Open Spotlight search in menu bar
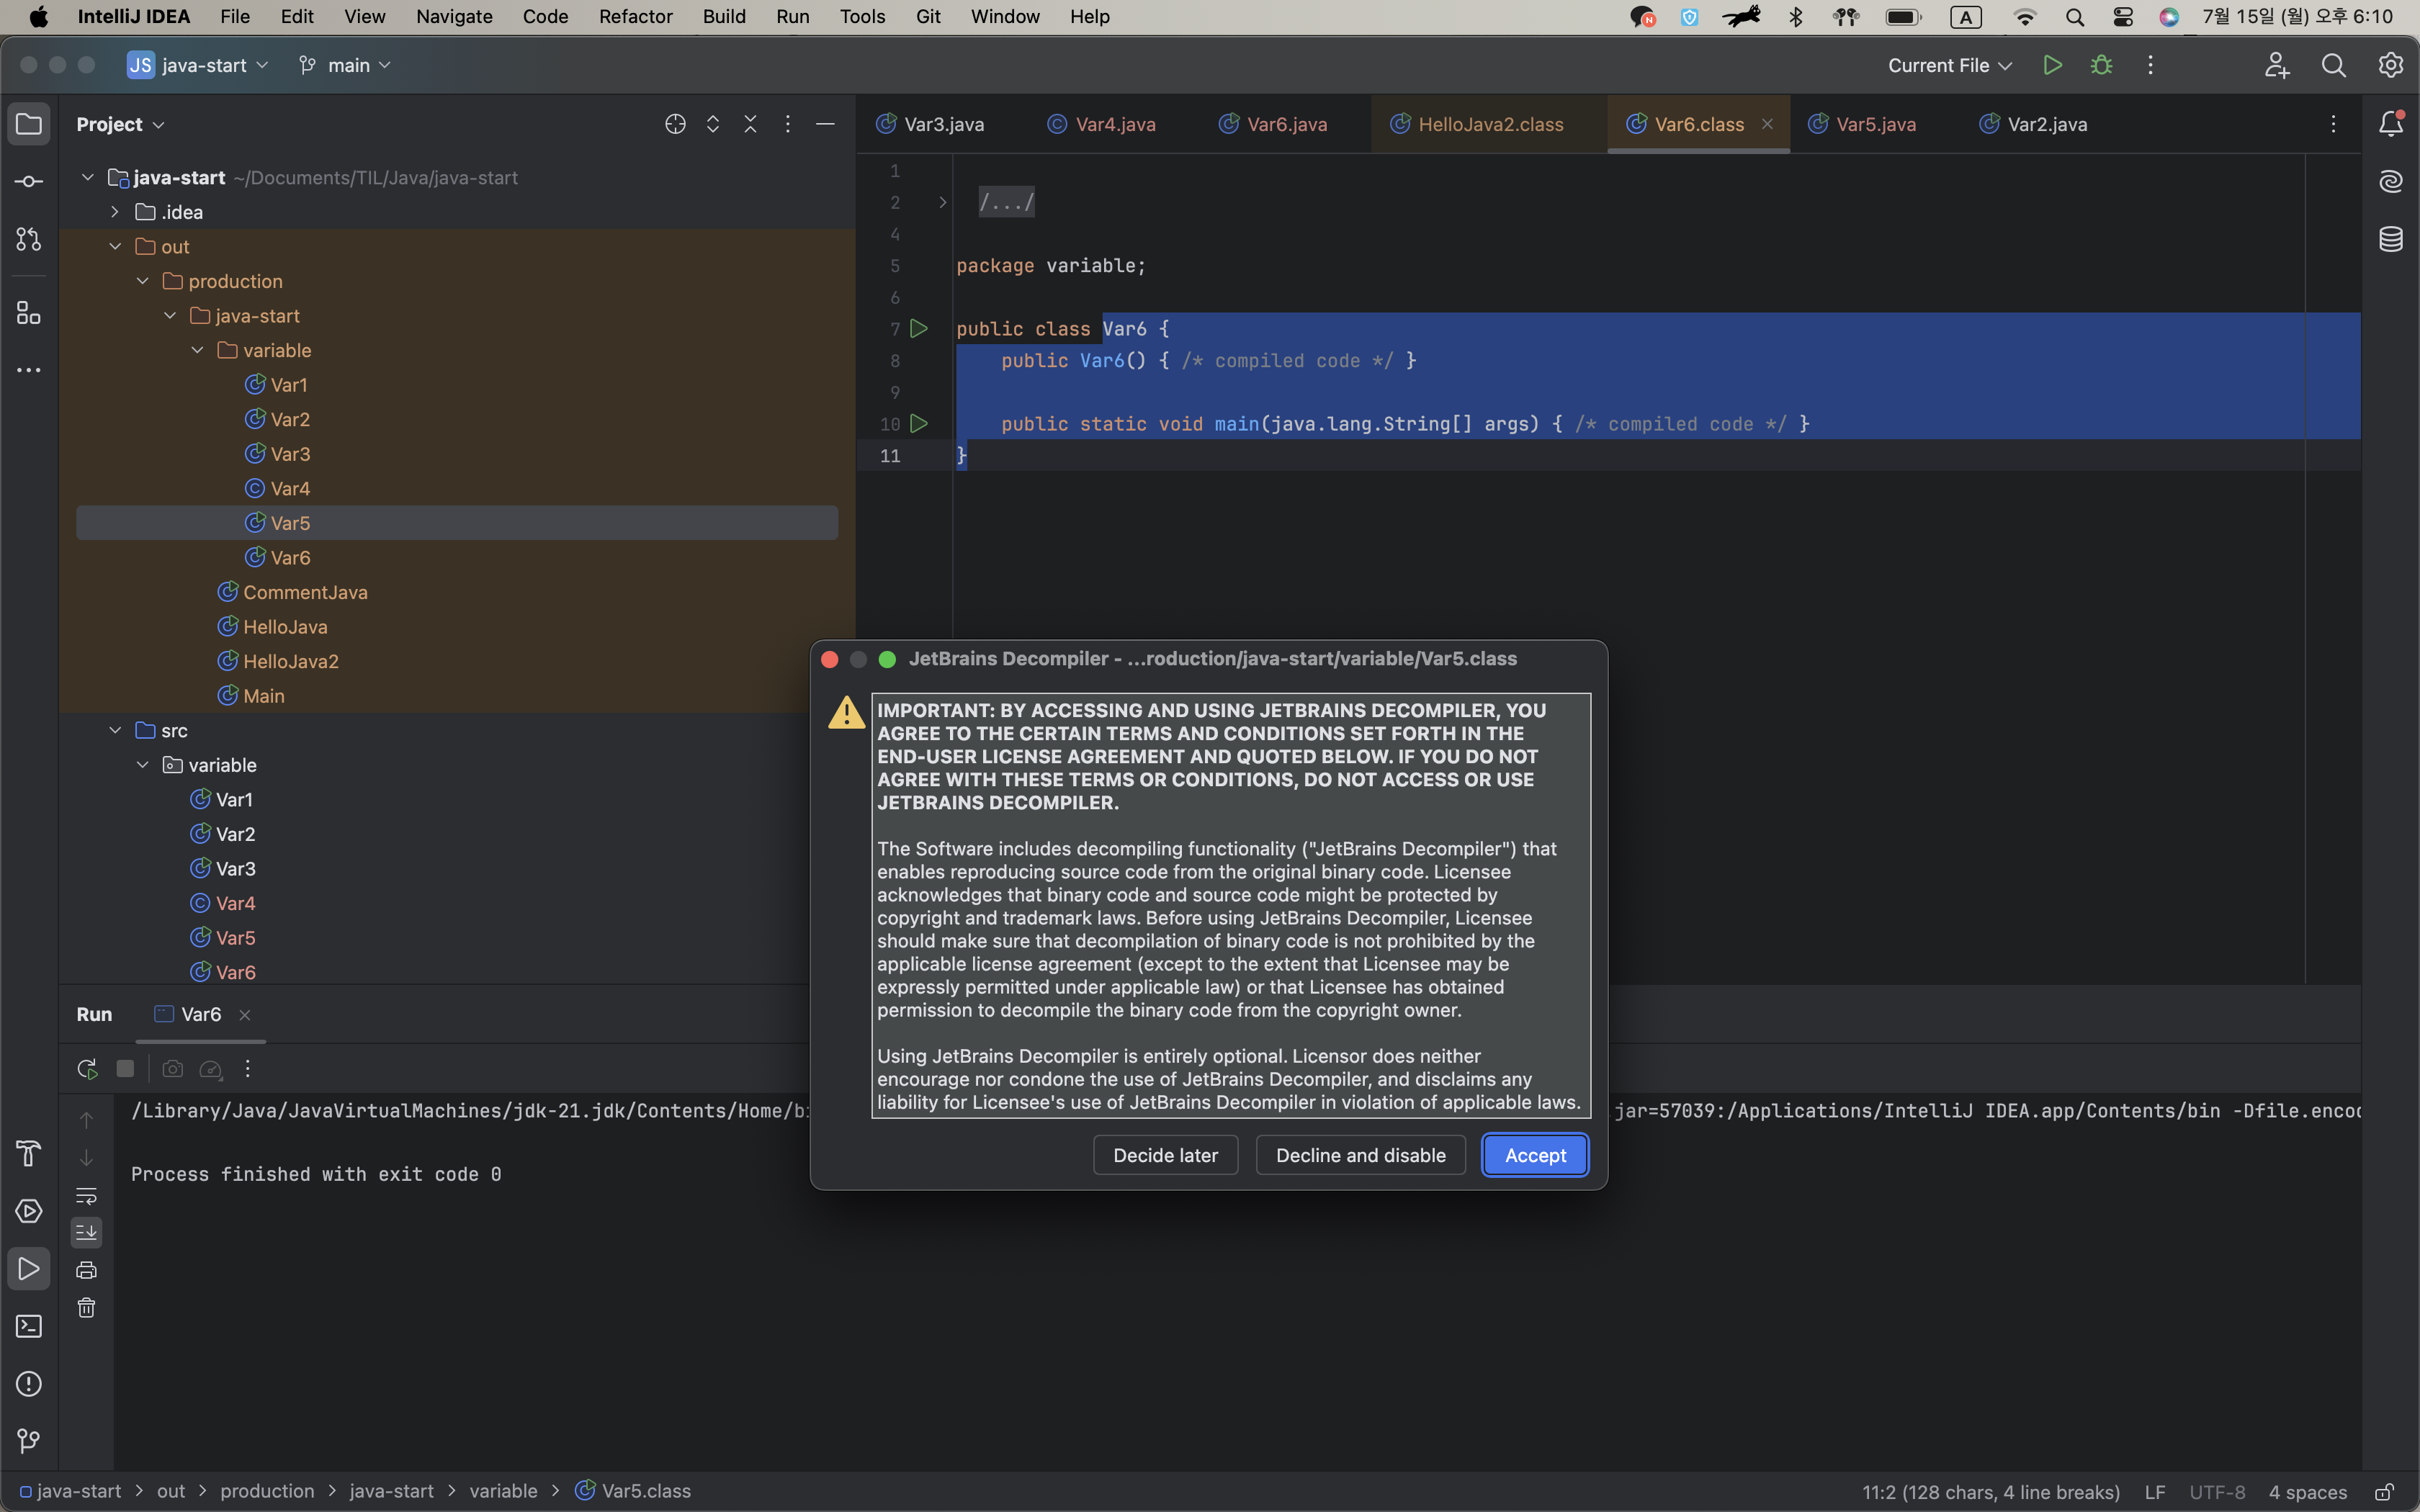The image size is (2420, 1512). (x=2075, y=16)
